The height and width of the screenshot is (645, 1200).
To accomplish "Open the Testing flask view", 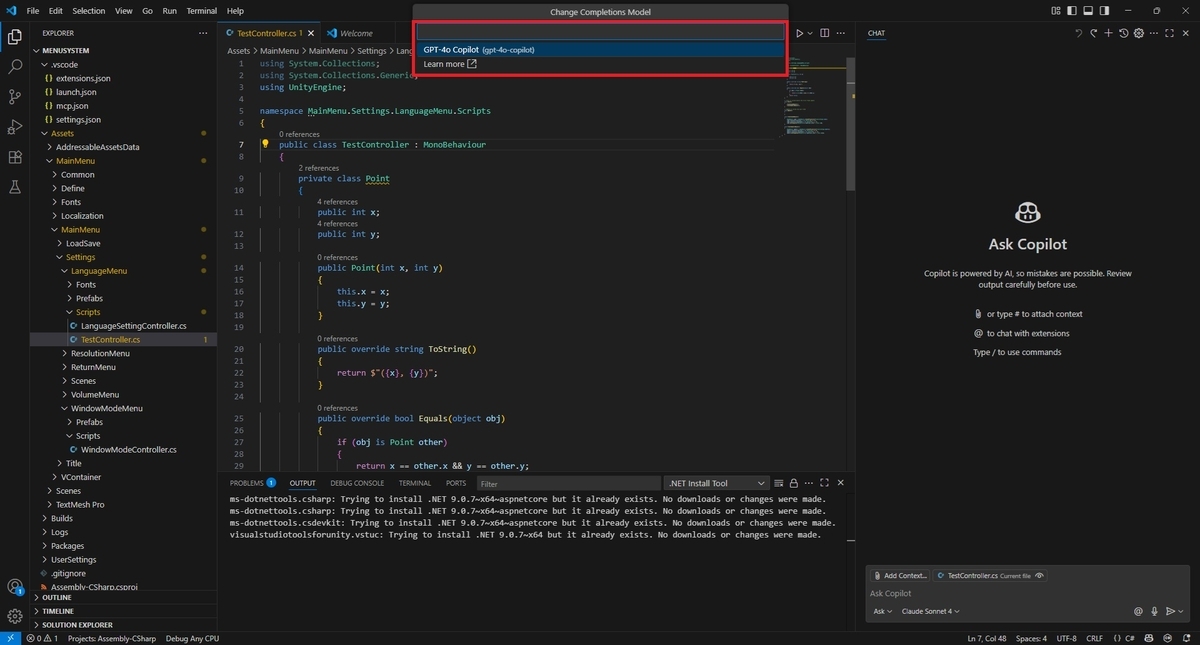I will point(15,187).
